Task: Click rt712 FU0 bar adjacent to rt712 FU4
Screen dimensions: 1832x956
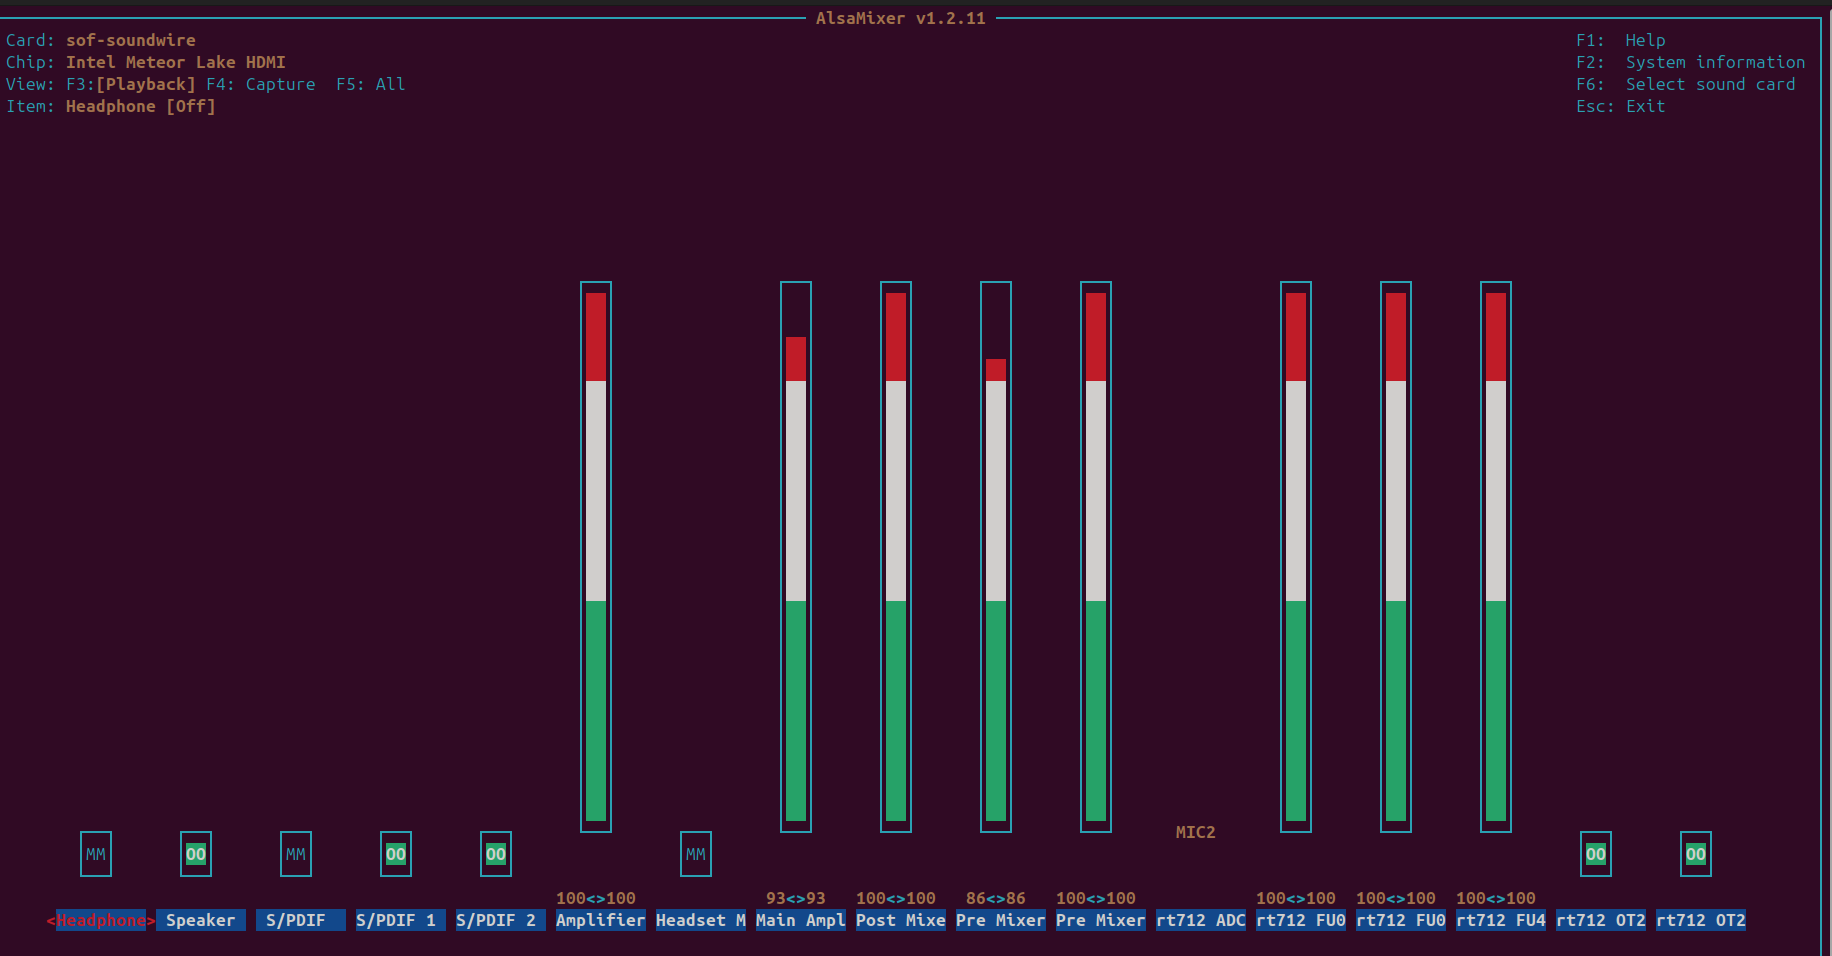Action: click(x=1396, y=557)
